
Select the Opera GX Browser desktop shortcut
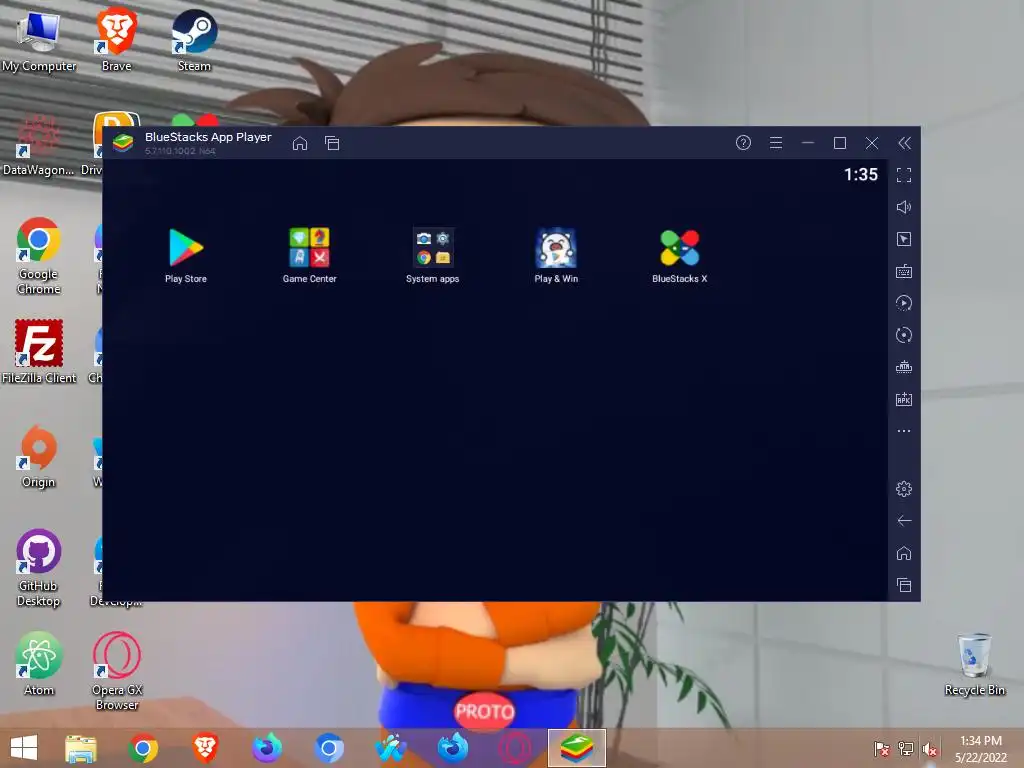point(117,671)
